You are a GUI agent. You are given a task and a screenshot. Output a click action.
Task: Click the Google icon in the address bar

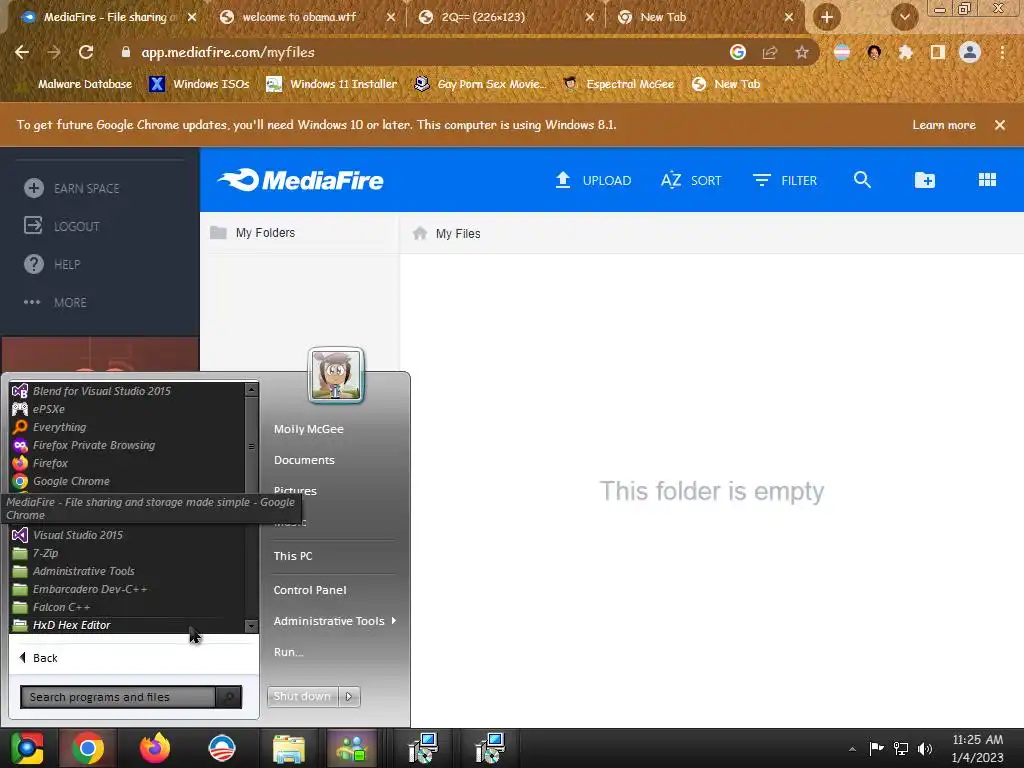738,52
